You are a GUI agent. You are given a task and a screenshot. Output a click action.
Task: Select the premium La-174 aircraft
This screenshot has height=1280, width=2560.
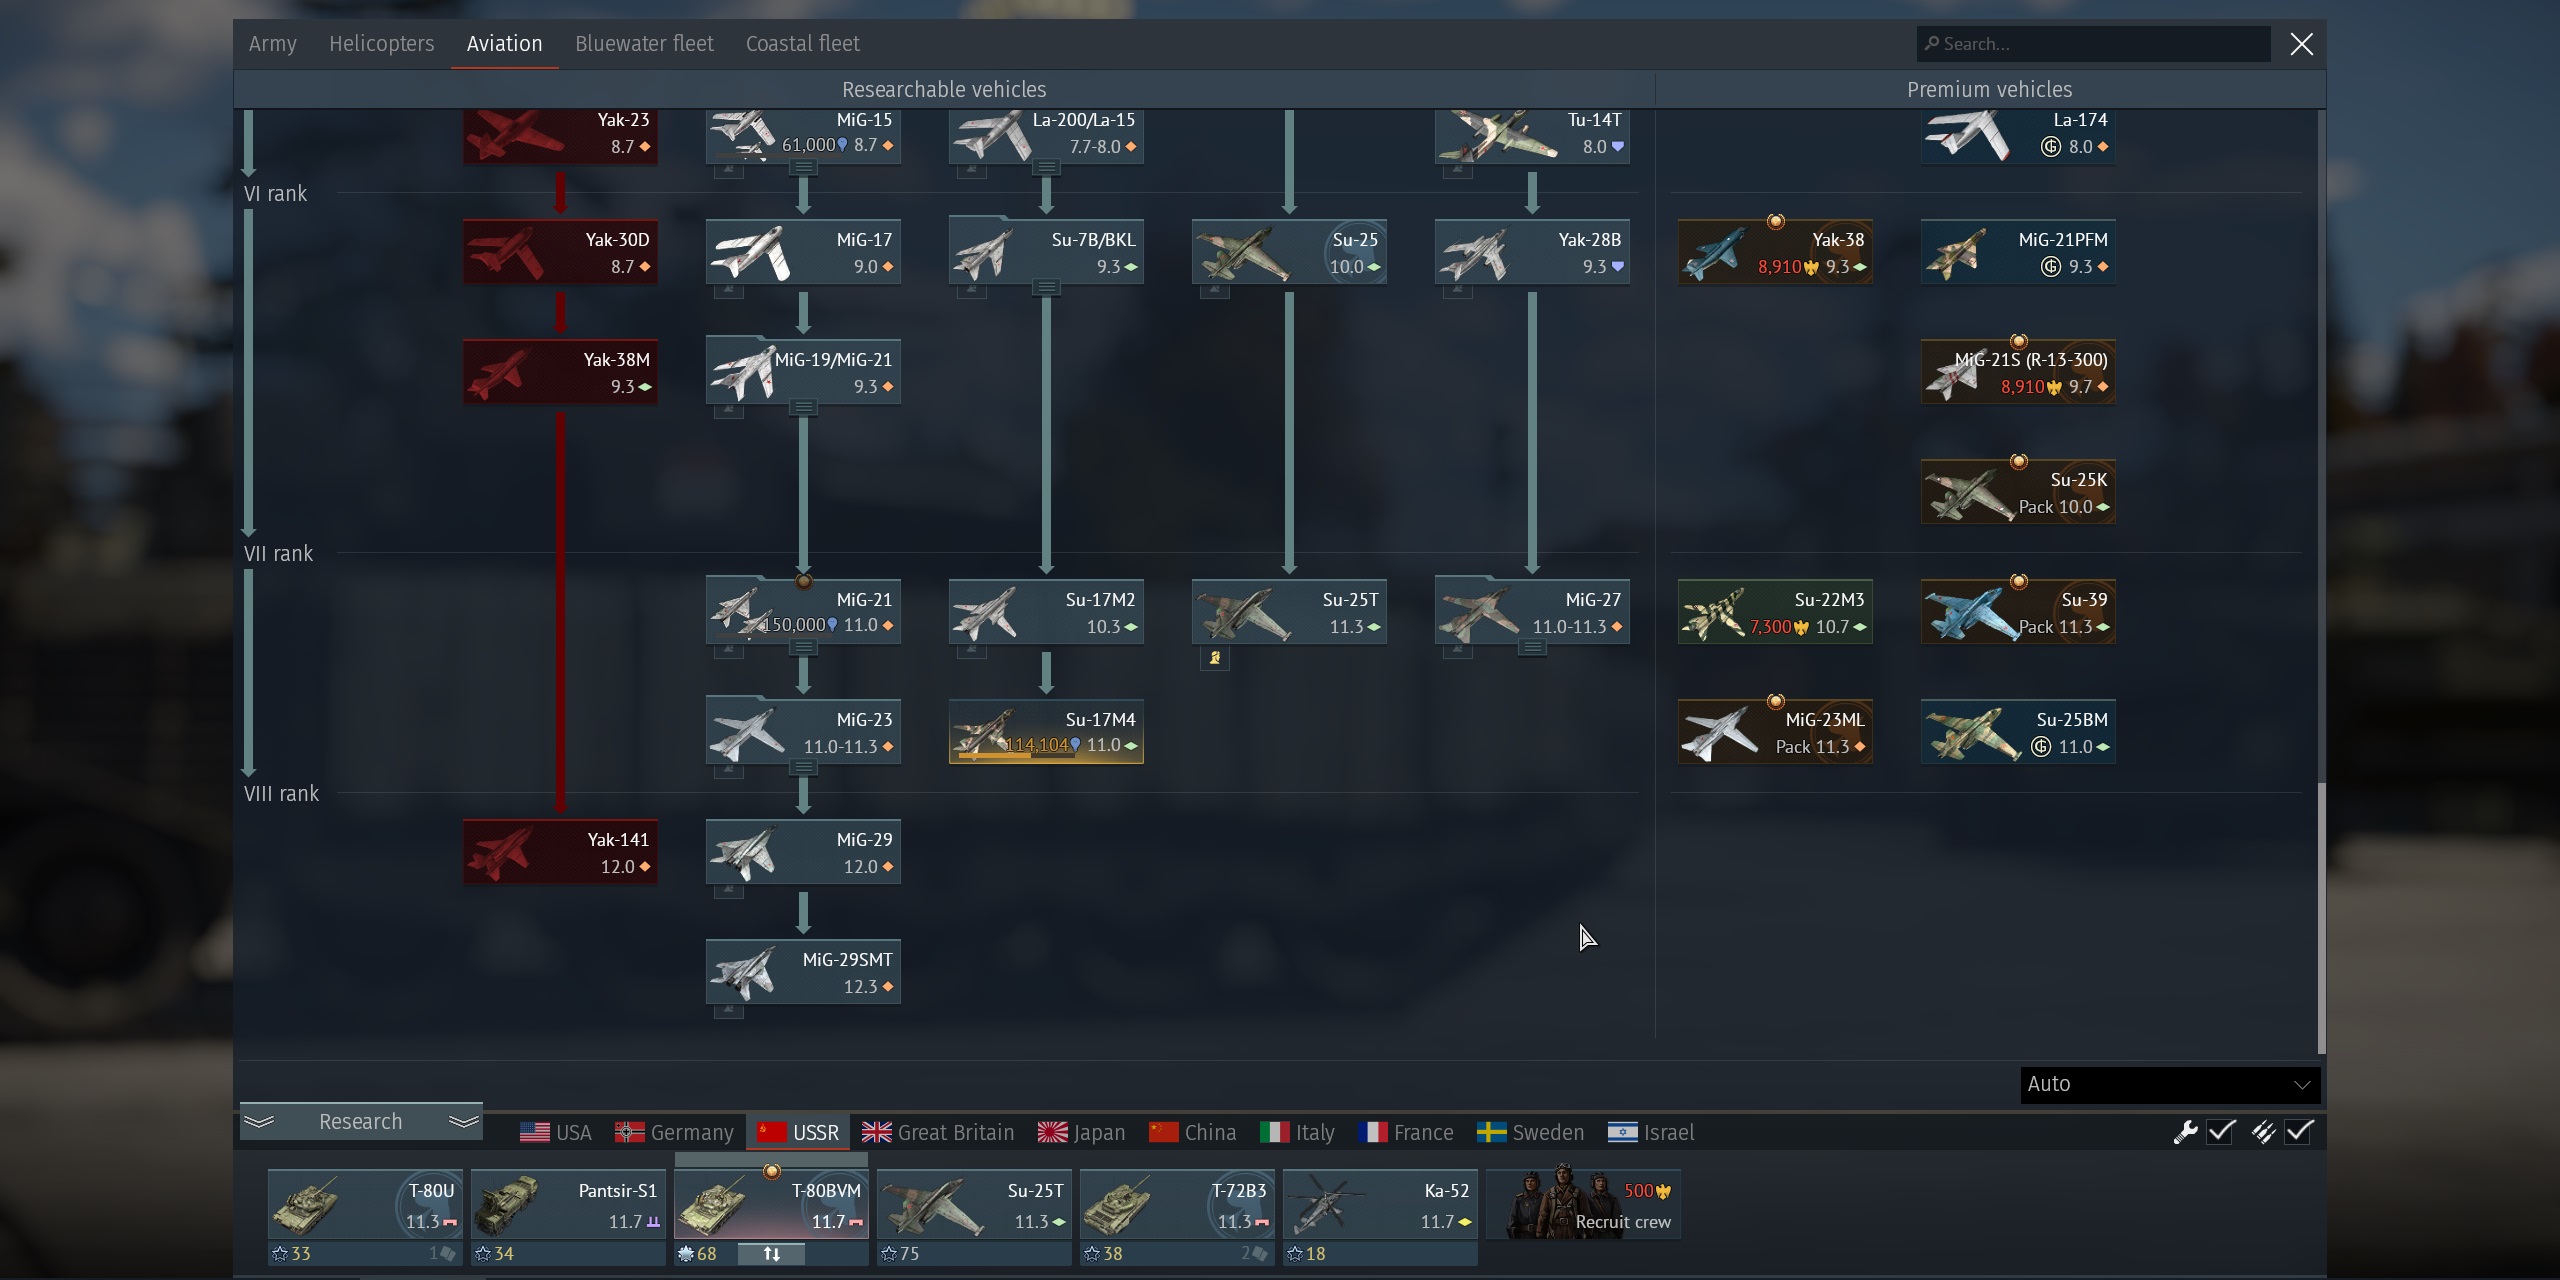[2018, 136]
